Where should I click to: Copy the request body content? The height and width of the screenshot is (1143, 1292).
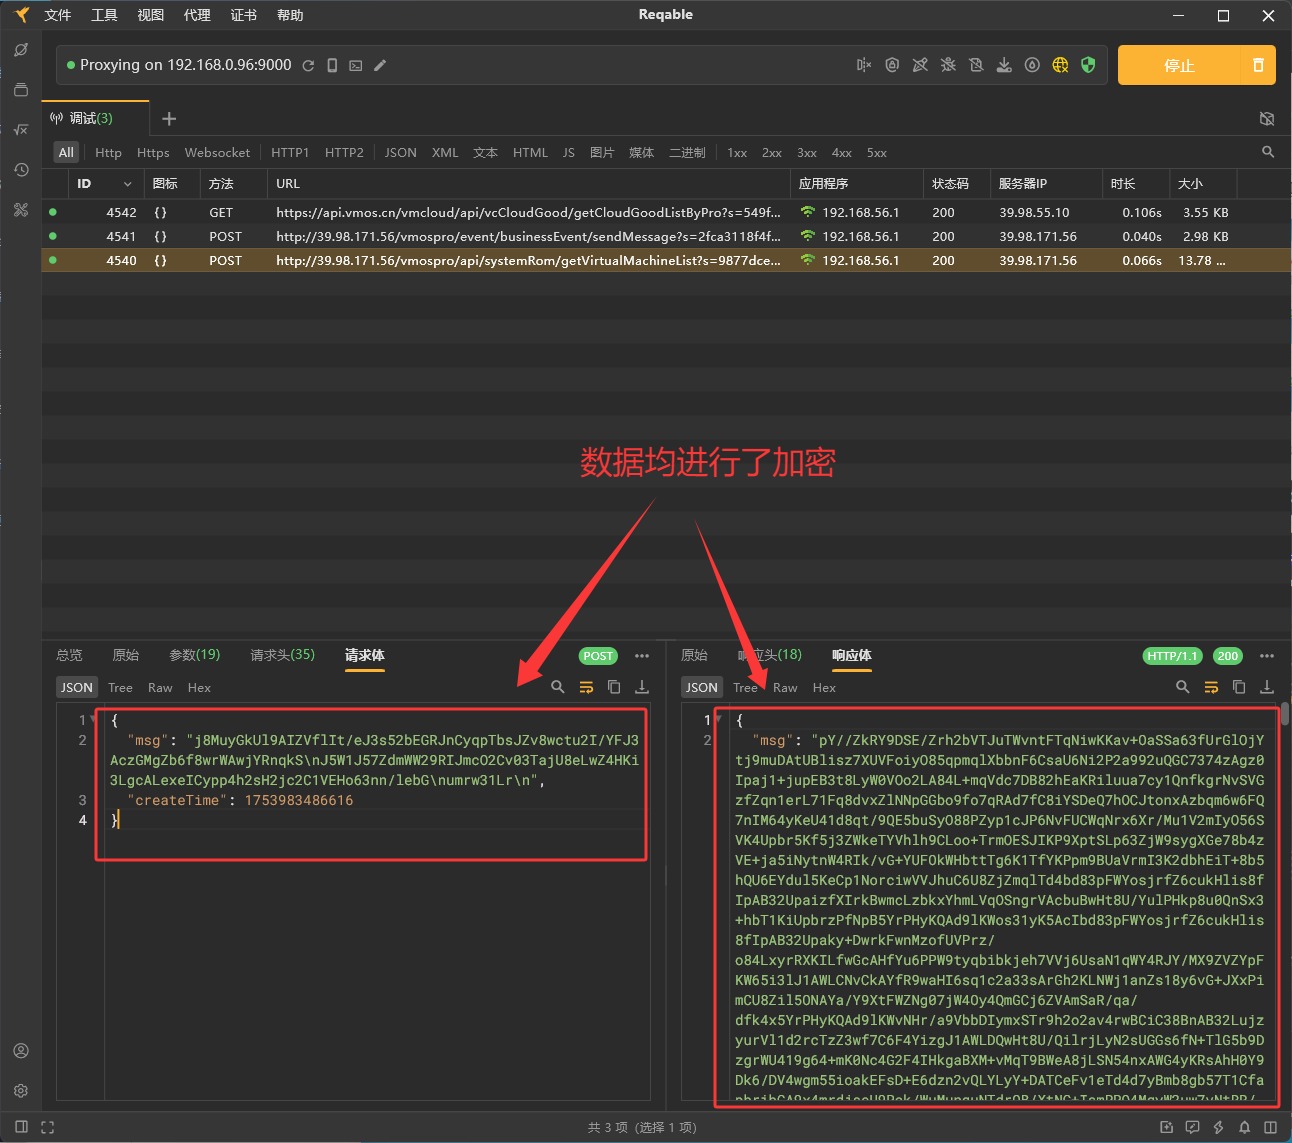[614, 687]
